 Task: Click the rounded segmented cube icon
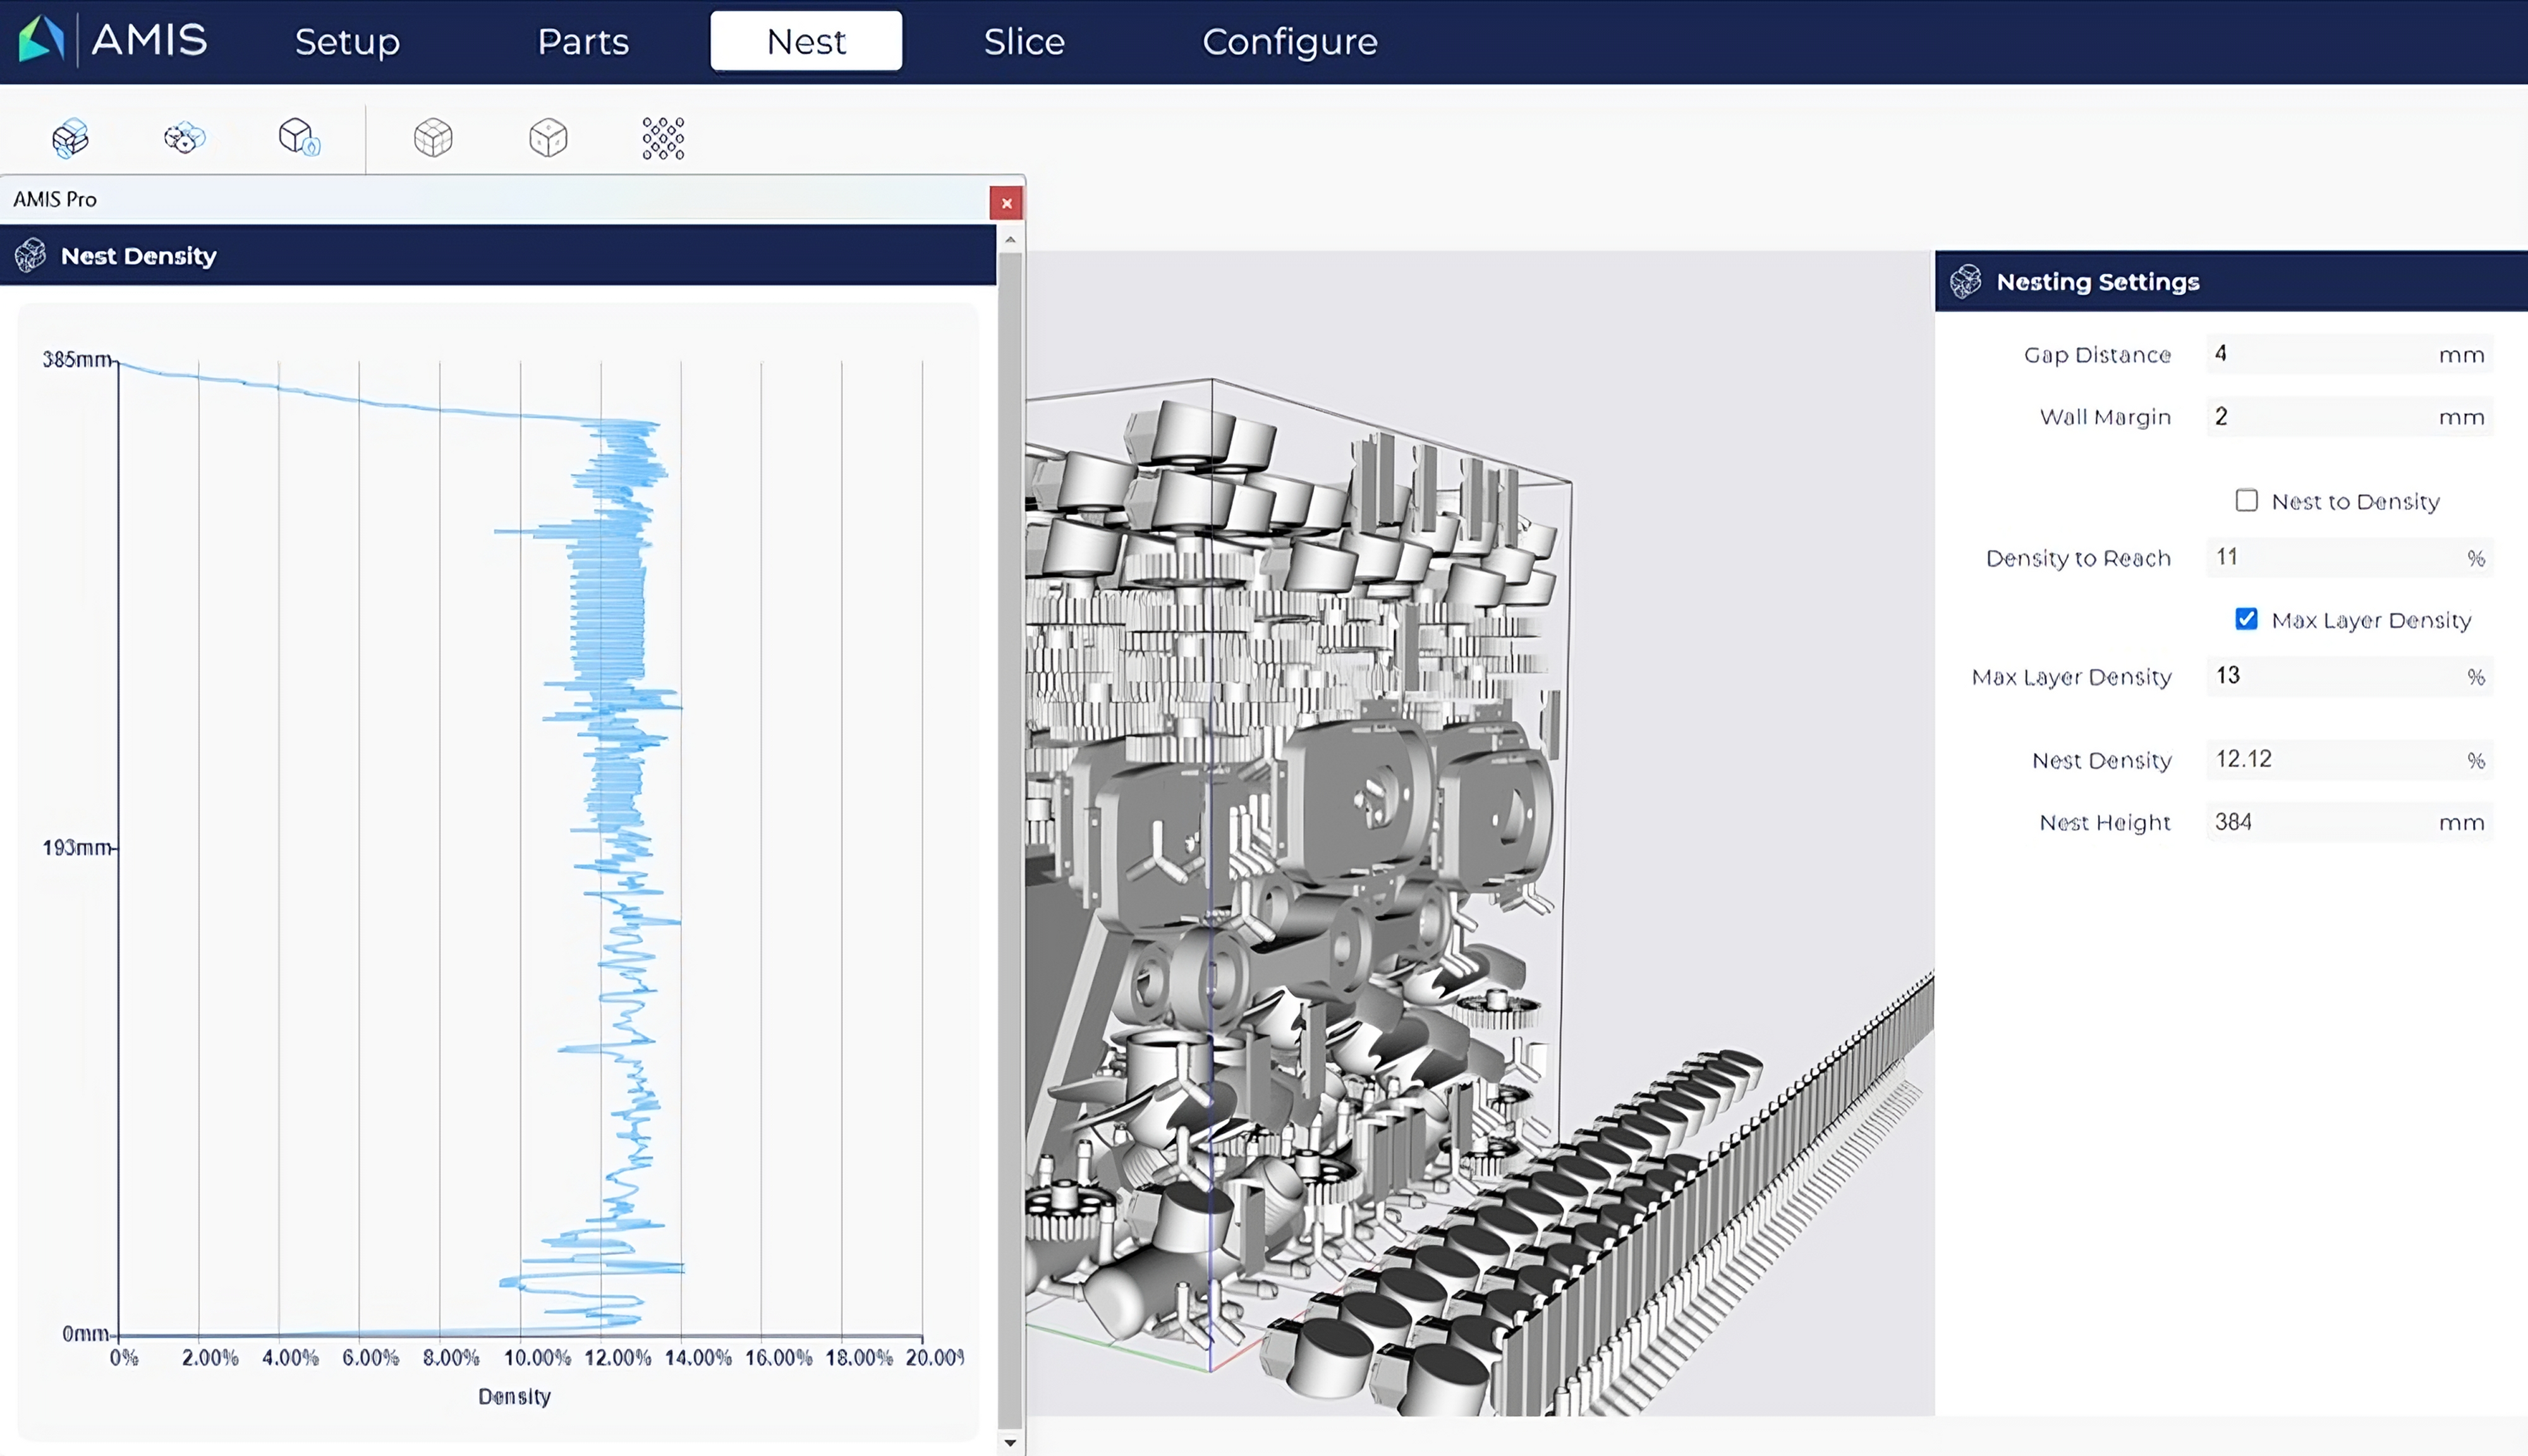pyautogui.click(x=433, y=138)
